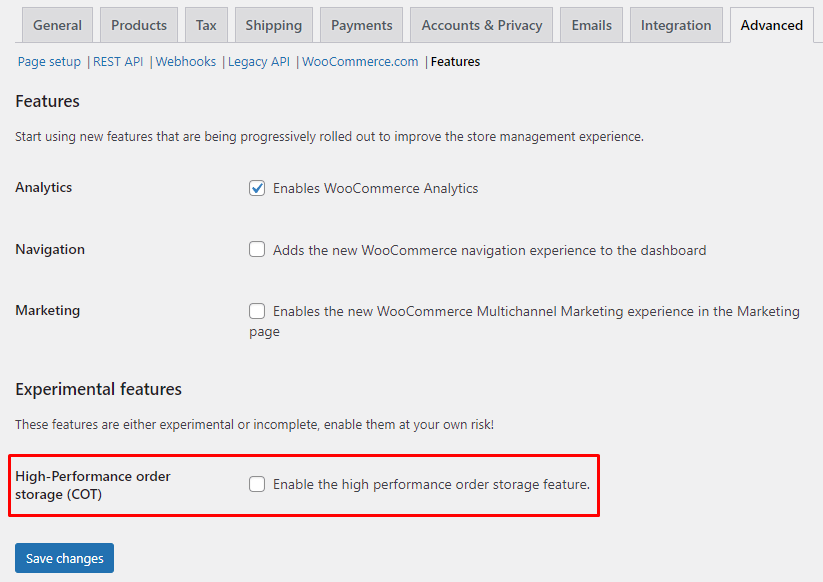Image resolution: width=823 pixels, height=582 pixels.
Task: Disable the WooCommerce Analytics checkbox
Action: coord(257,188)
